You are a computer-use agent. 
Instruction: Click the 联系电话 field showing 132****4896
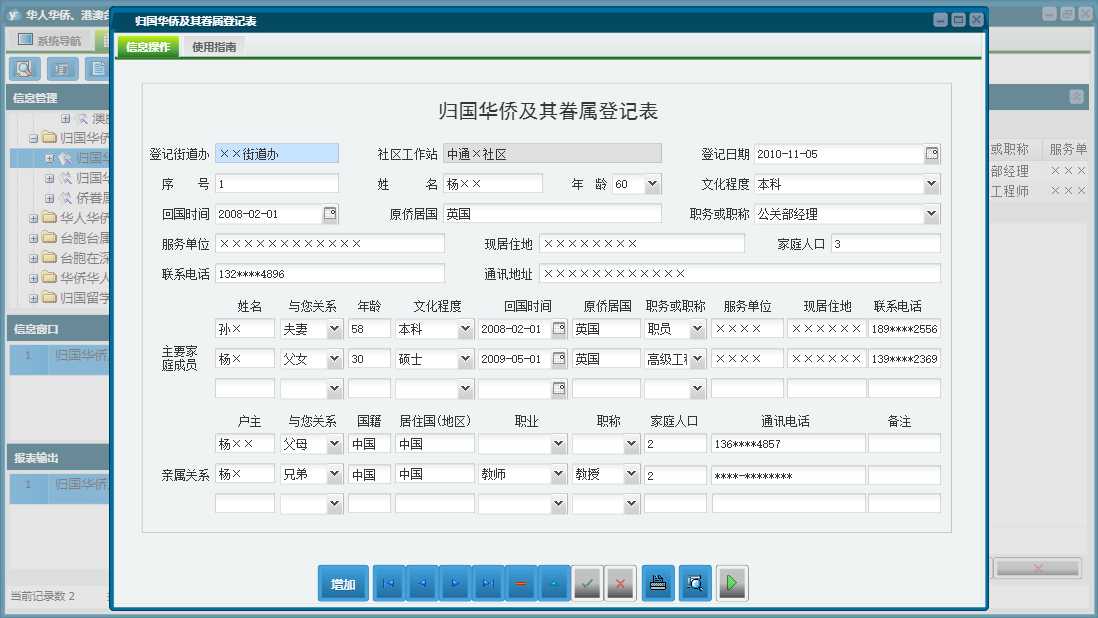[329, 274]
